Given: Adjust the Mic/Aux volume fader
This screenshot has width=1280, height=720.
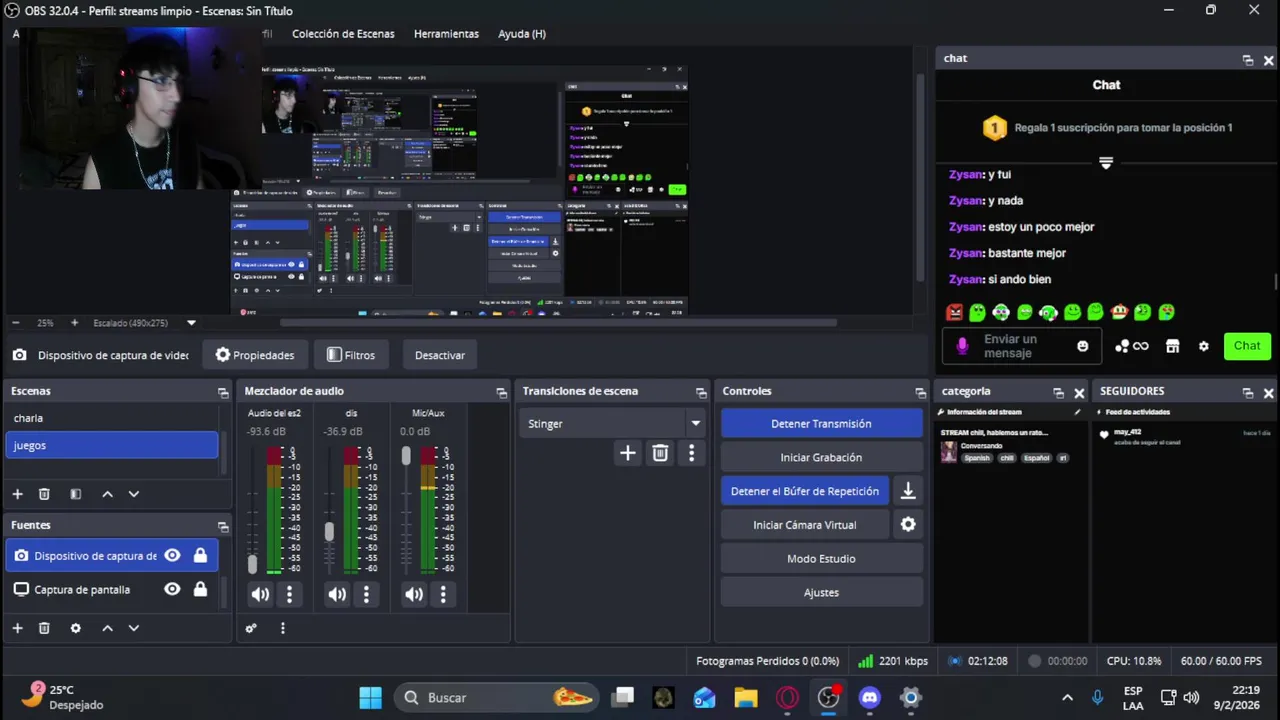Looking at the screenshot, I should pos(406,456).
